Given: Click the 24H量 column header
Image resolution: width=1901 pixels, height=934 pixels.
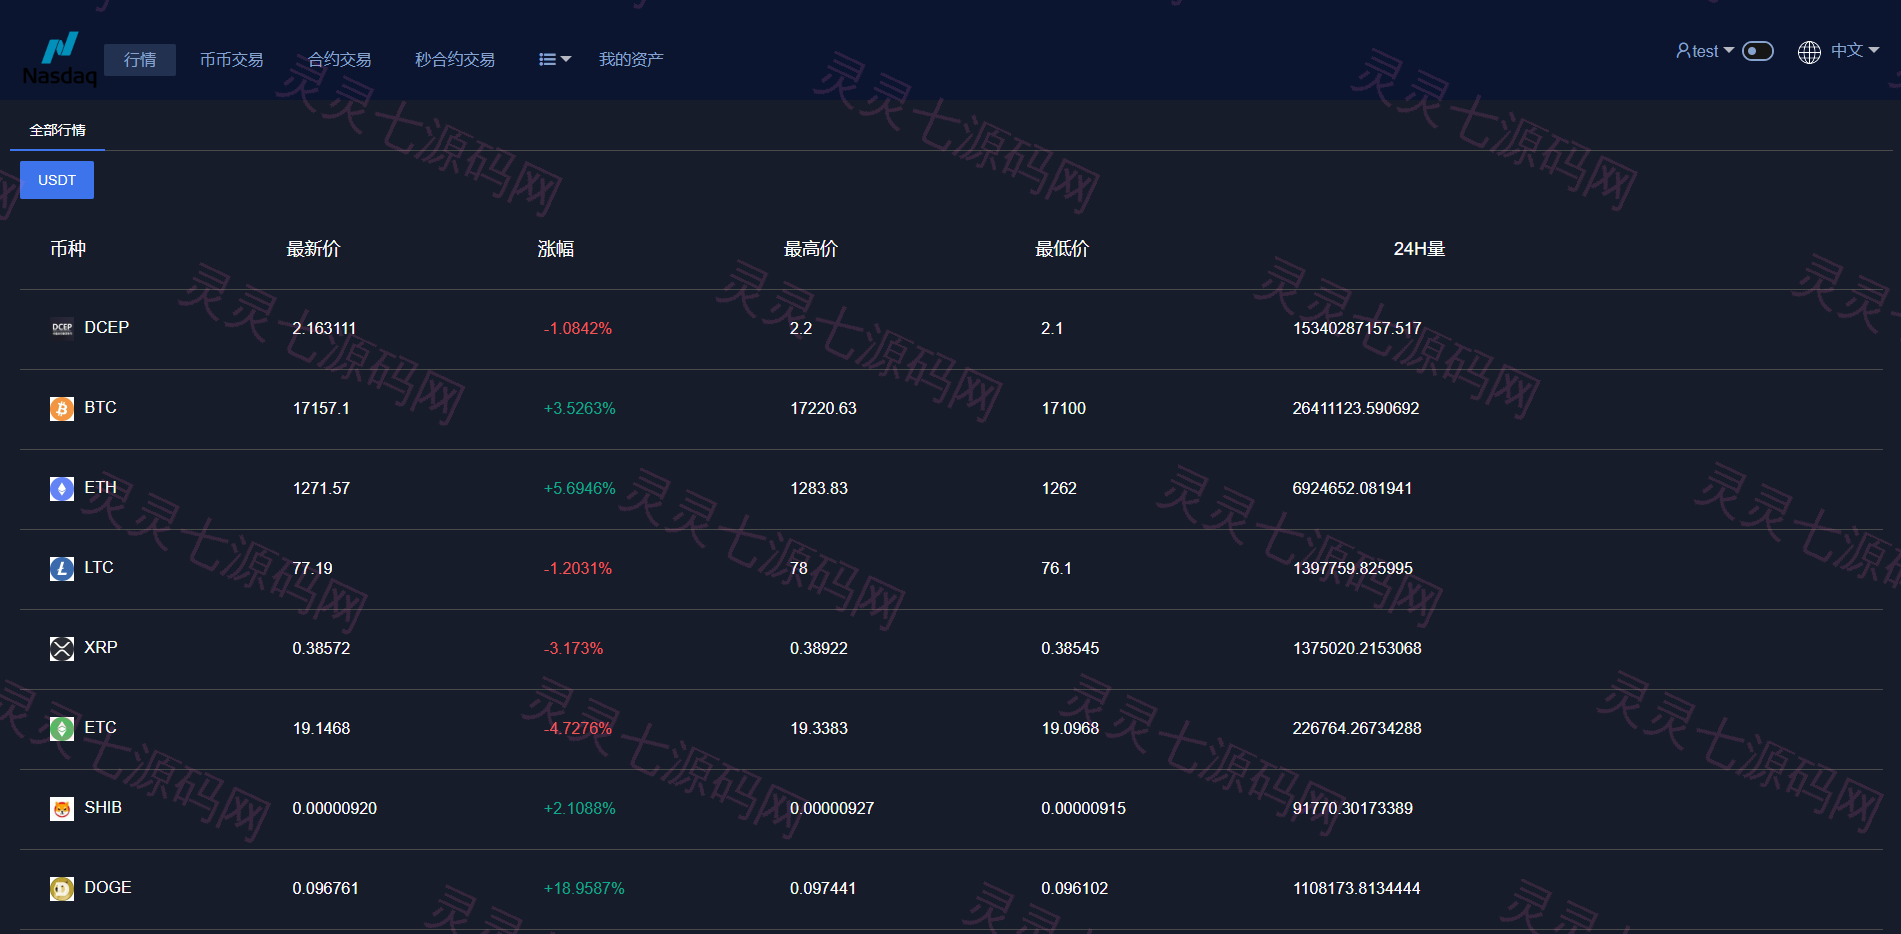Looking at the screenshot, I should point(1420,249).
